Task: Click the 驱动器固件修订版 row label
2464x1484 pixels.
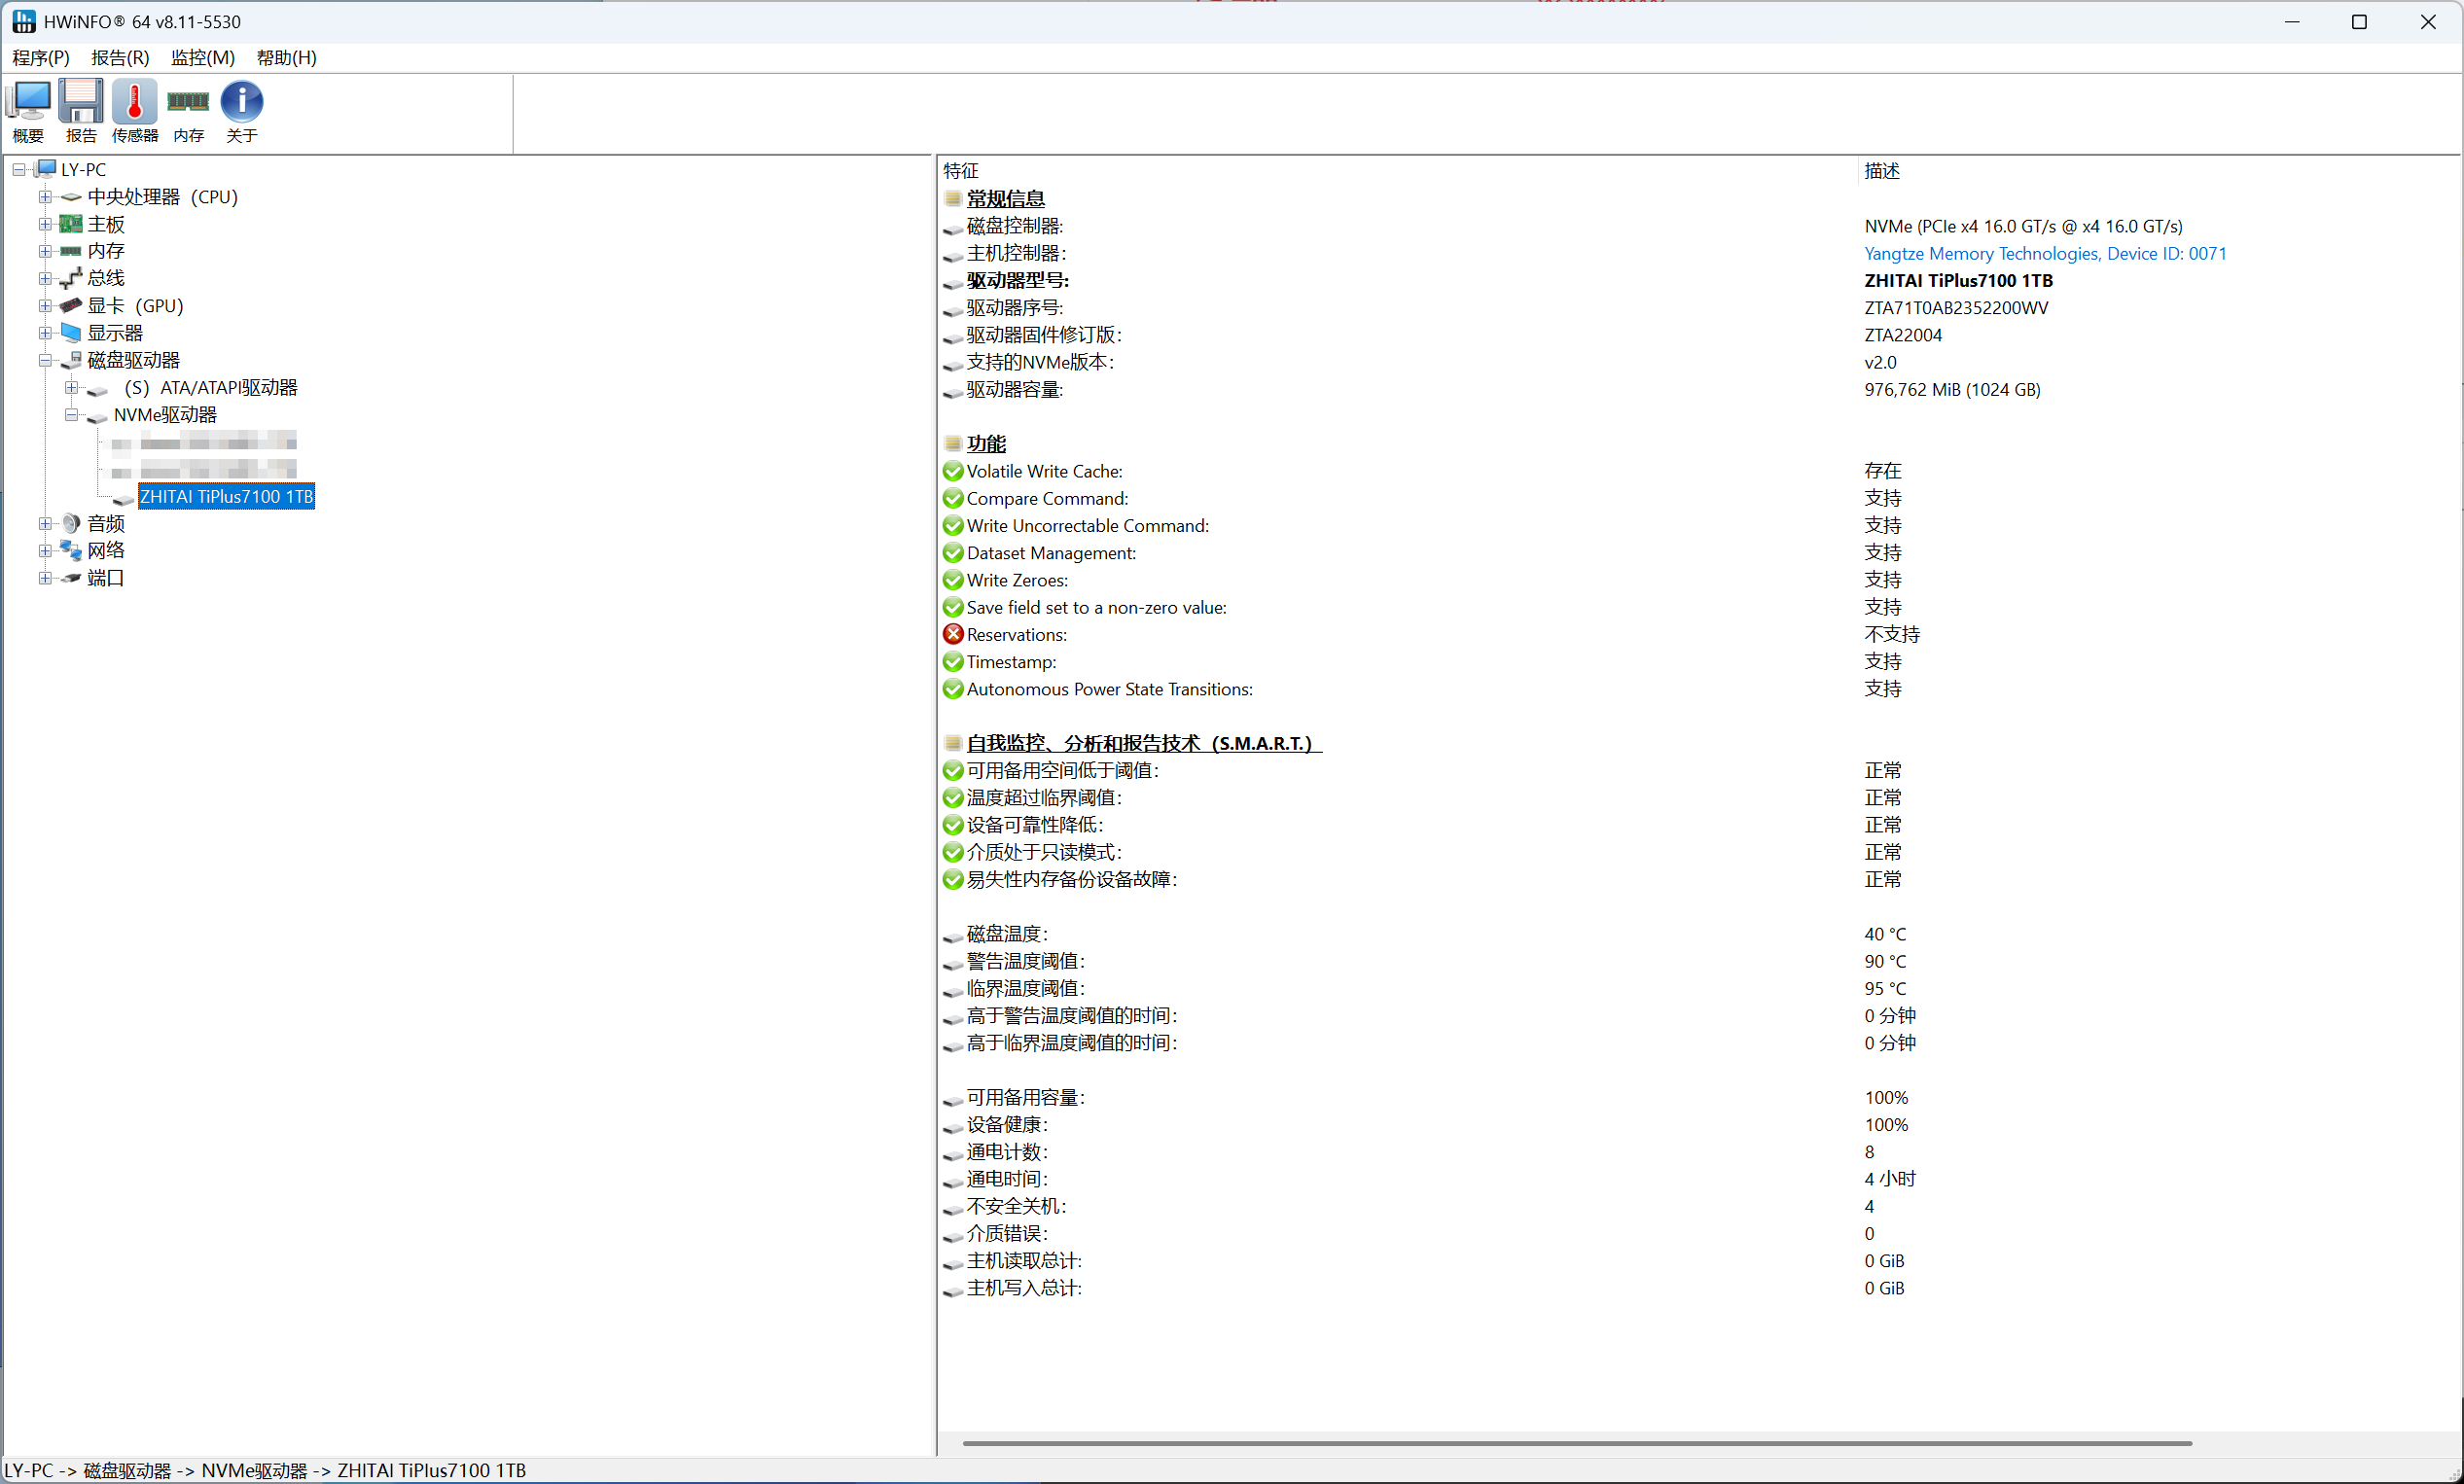Action: click(1044, 335)
